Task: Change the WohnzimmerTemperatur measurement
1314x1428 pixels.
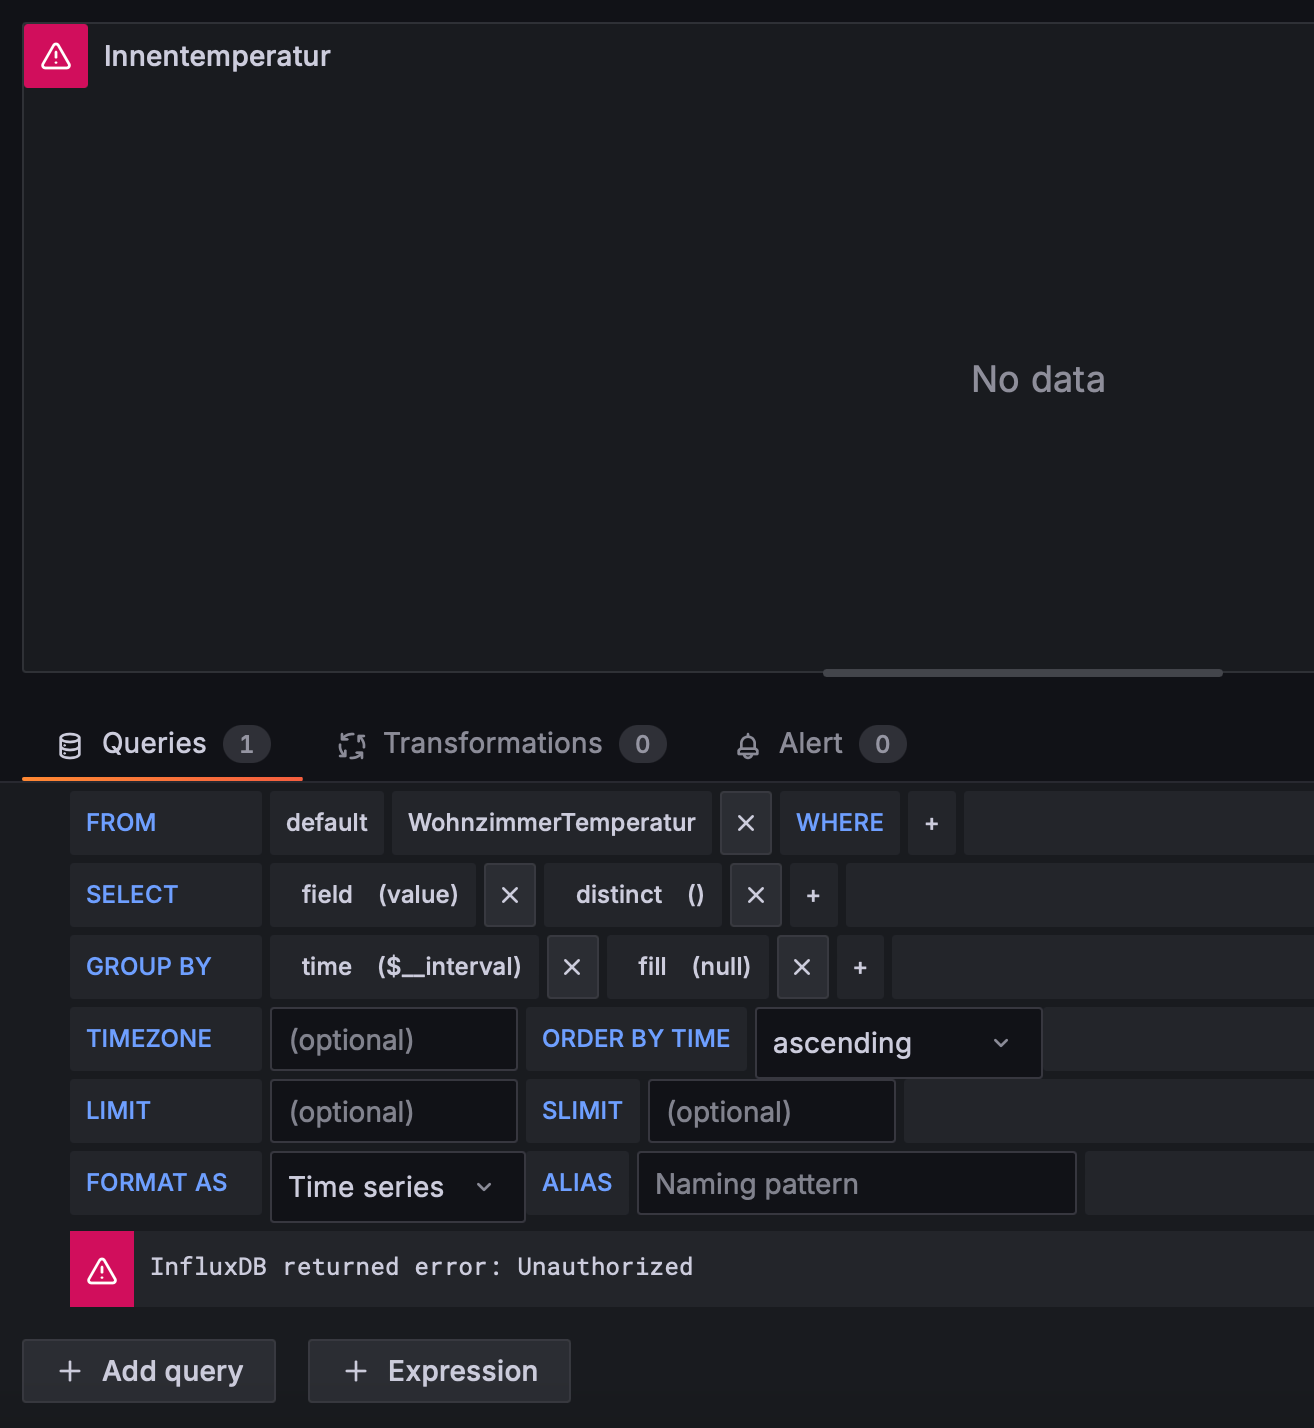Action: coord(552,823)
